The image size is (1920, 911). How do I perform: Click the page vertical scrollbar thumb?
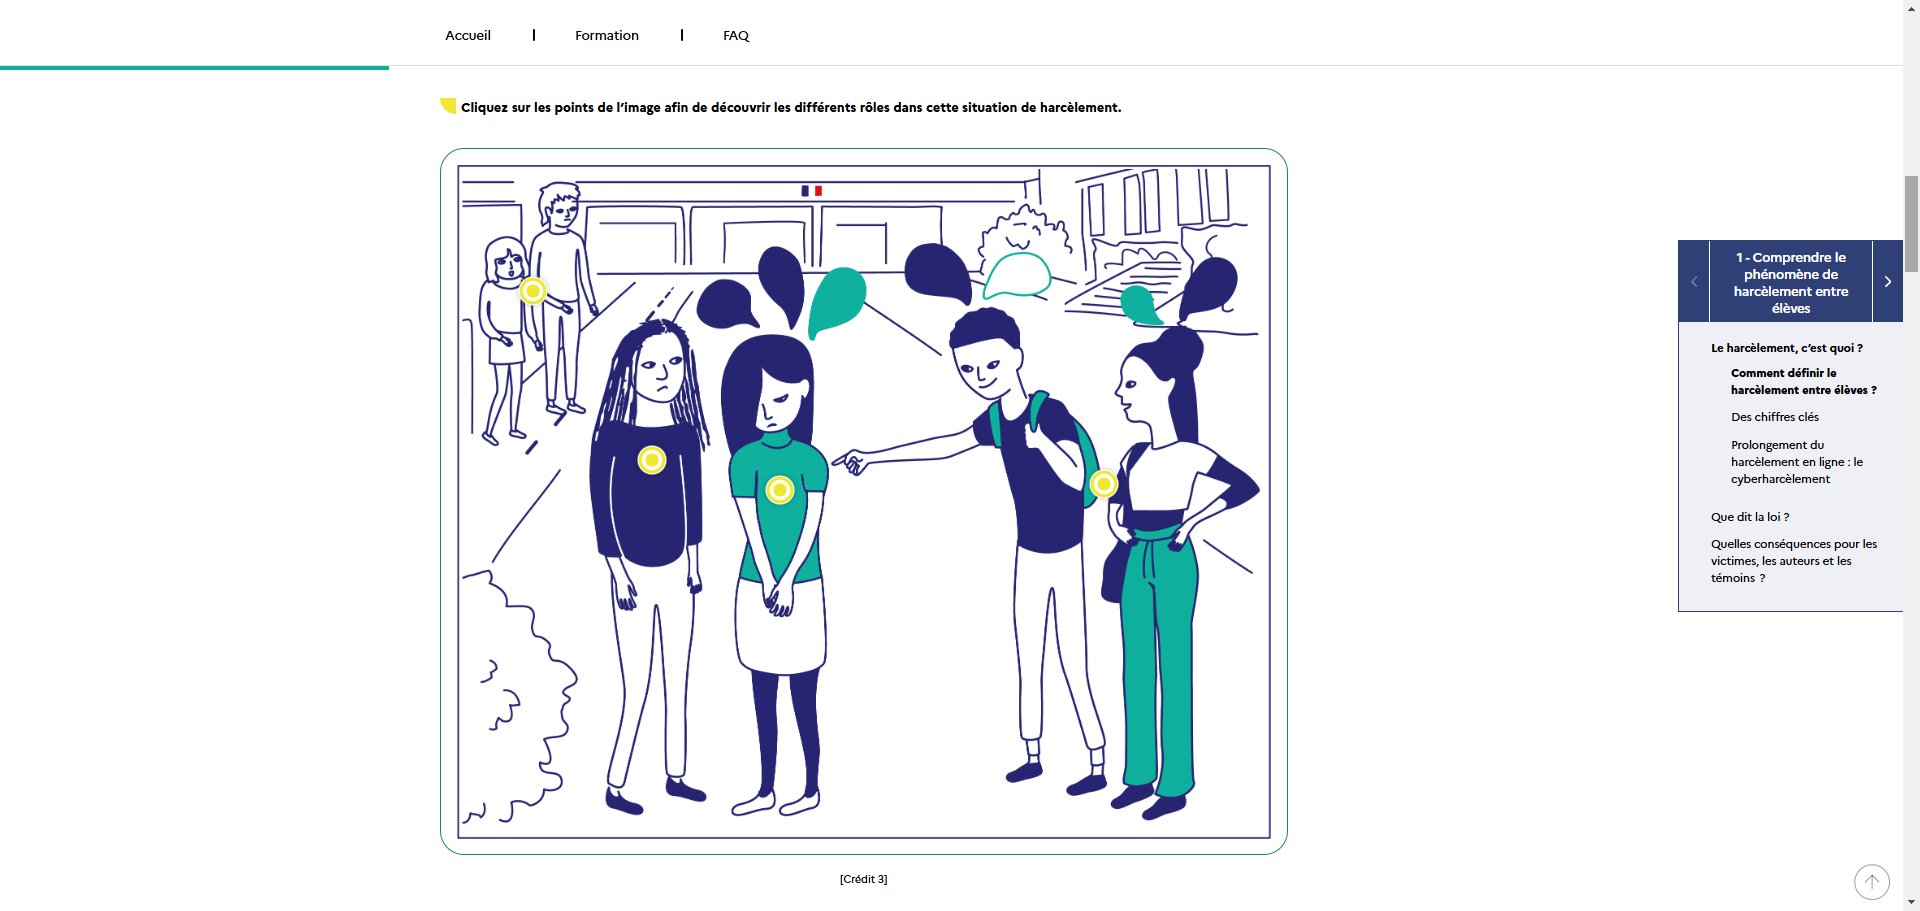(1911, 223)
